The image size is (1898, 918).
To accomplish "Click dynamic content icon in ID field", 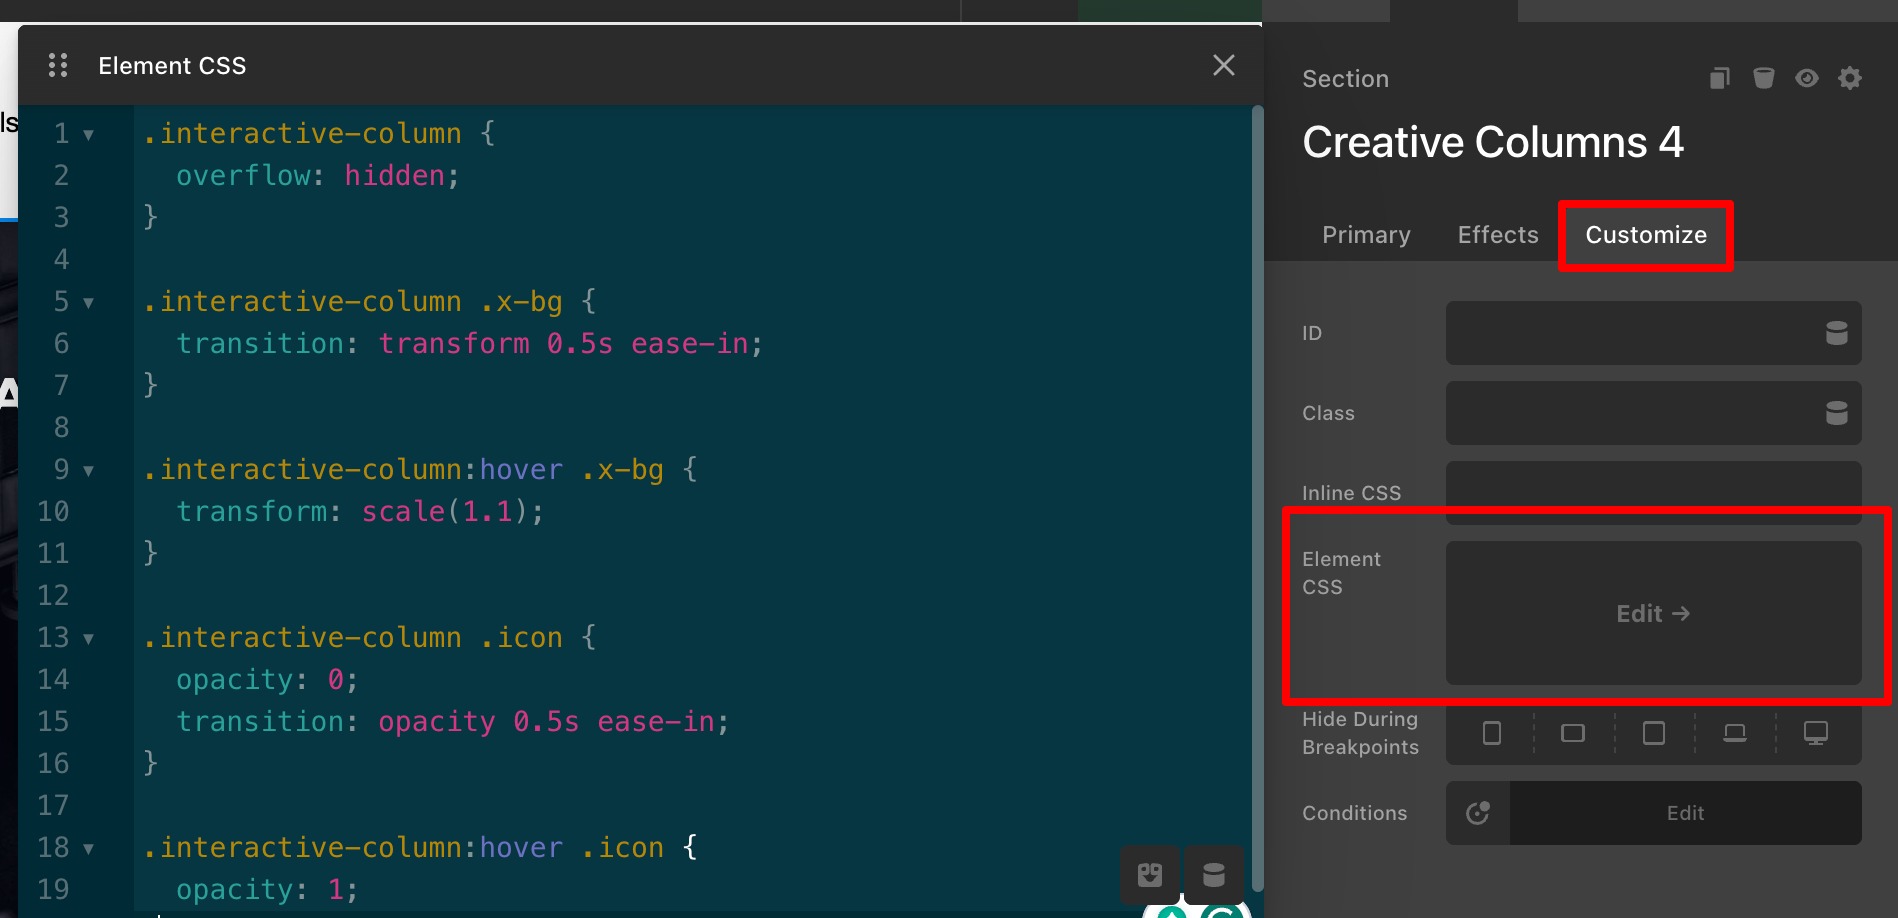I will (x=1836, y=333).
